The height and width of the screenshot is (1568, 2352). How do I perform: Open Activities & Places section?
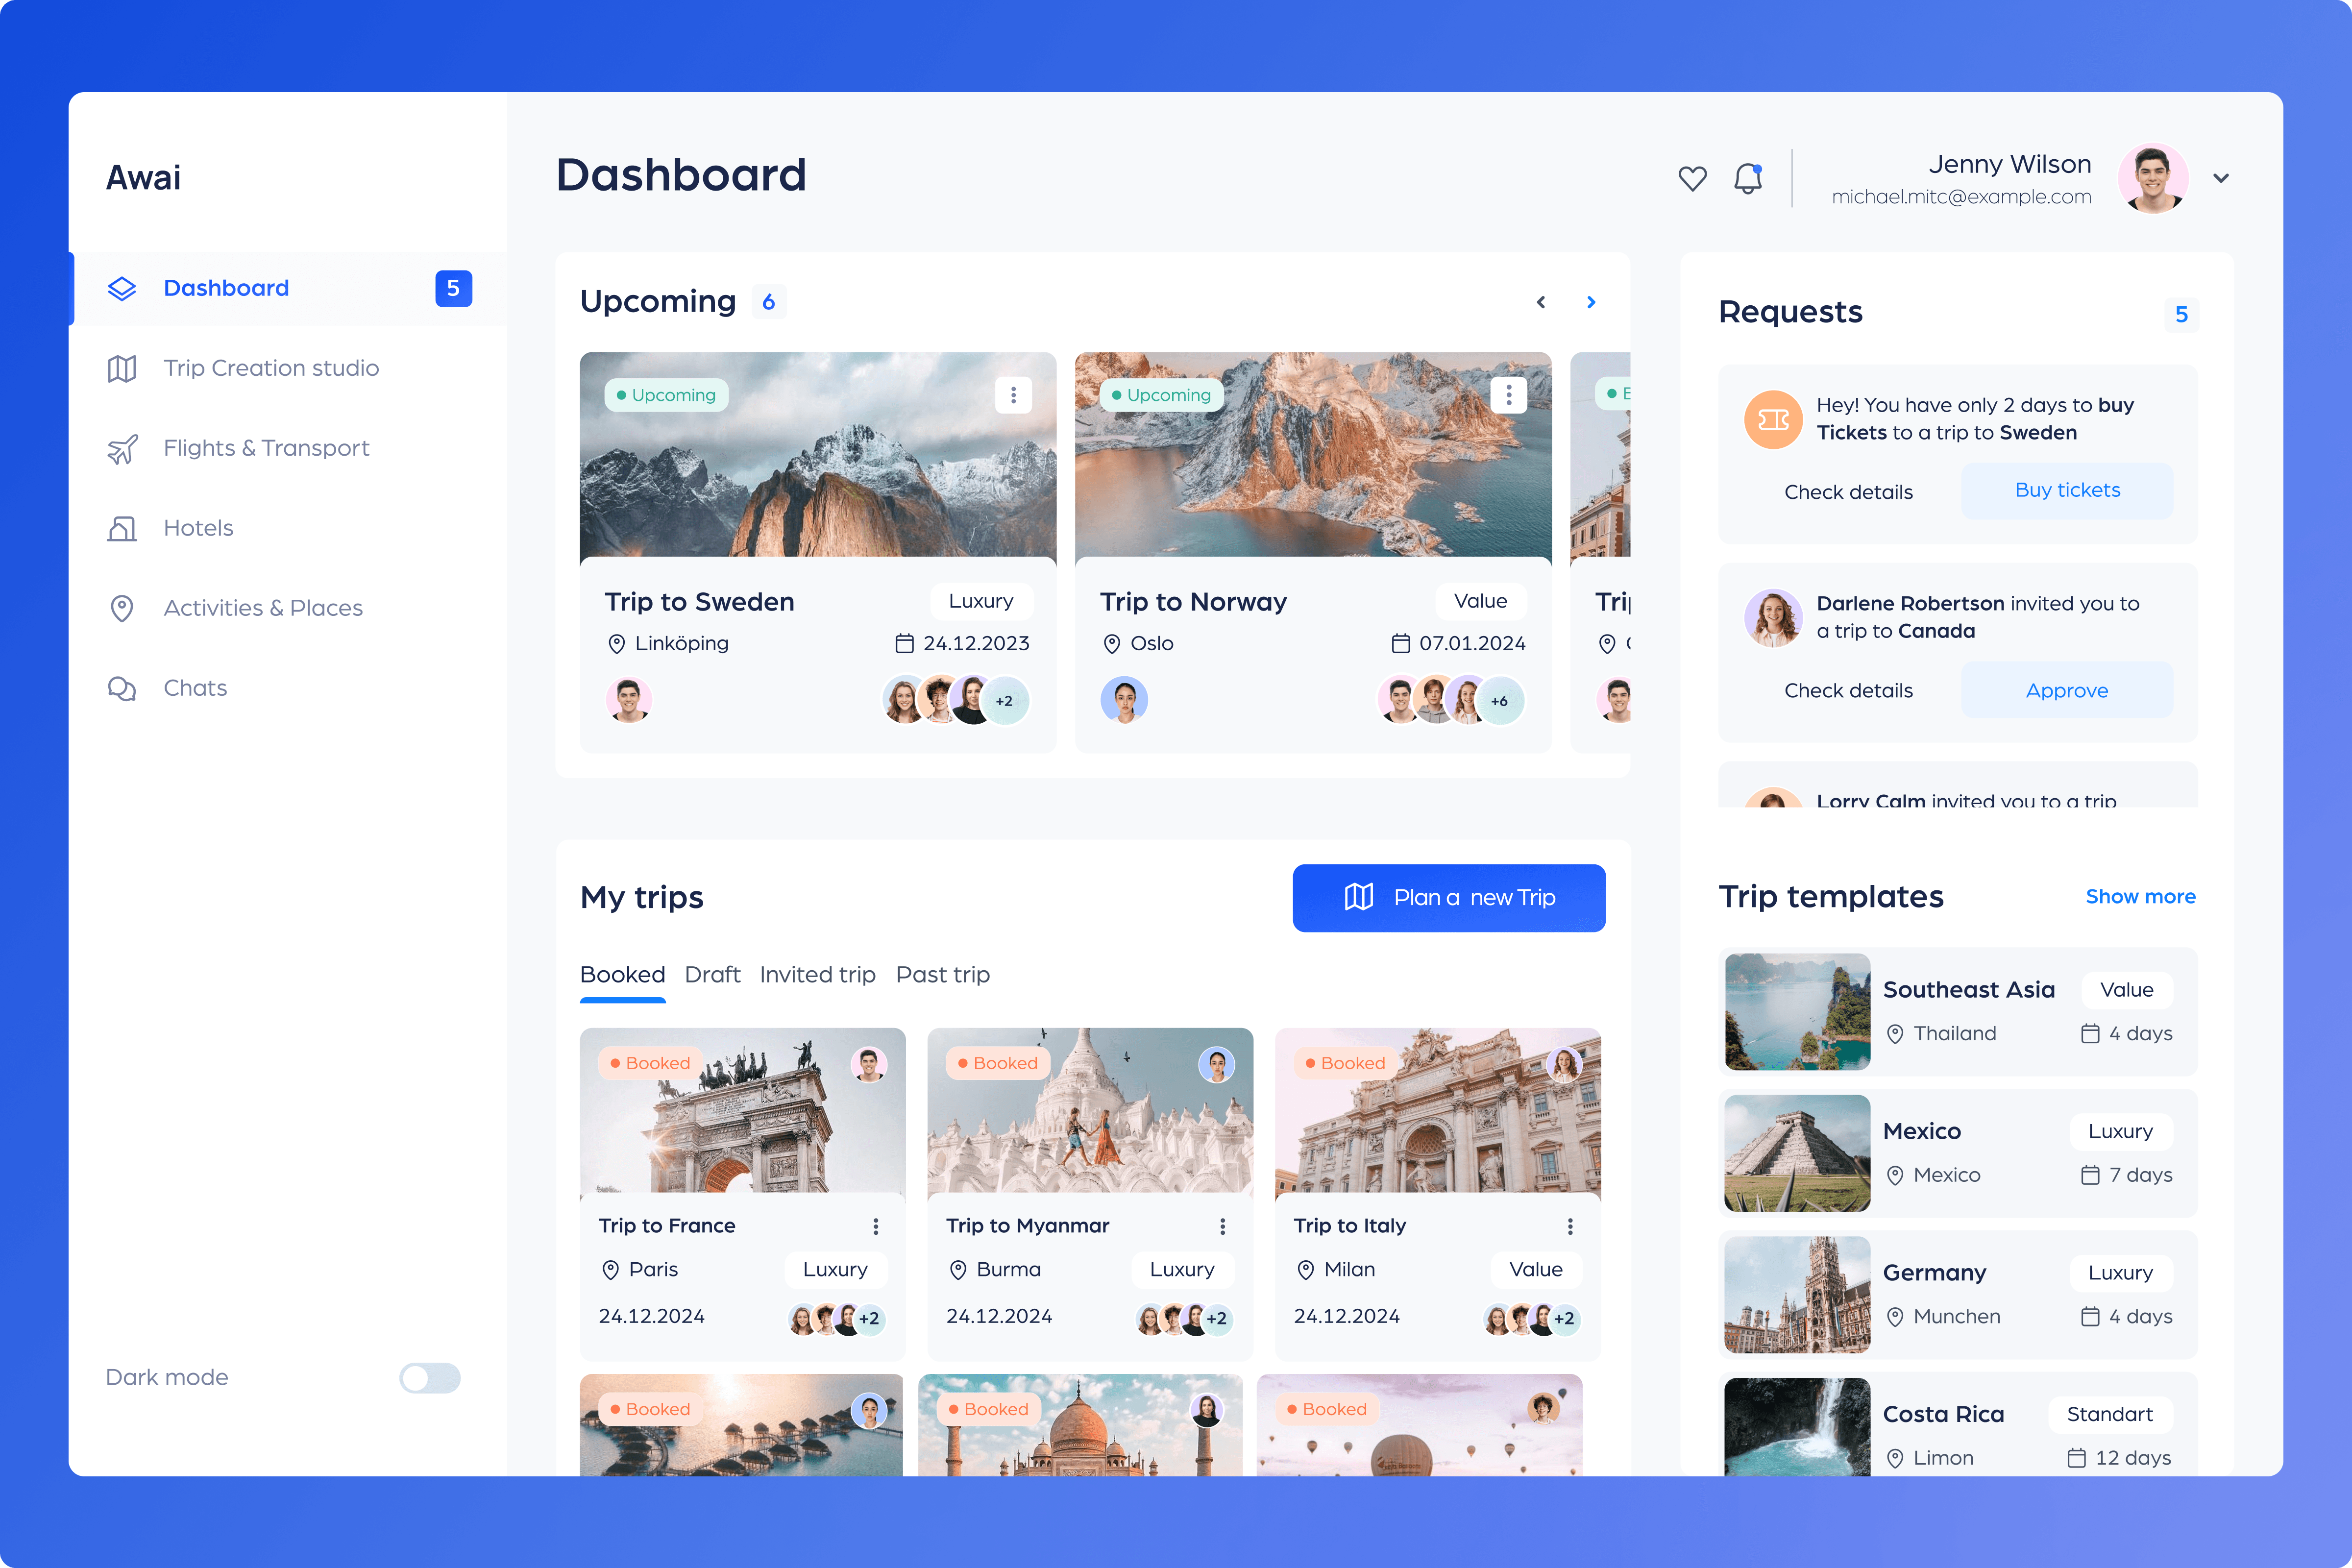click(x=262, y=608)
